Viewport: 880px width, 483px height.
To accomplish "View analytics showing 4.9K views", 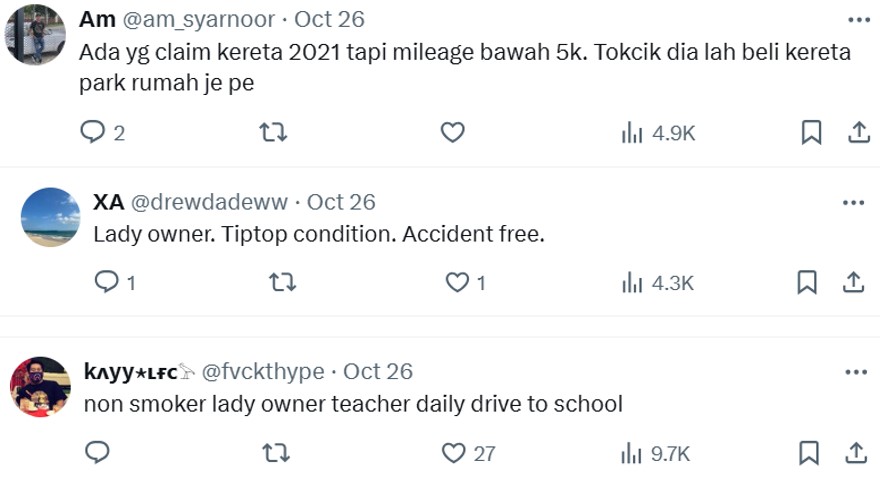I will pyautogui.click(x=658, y=134).
